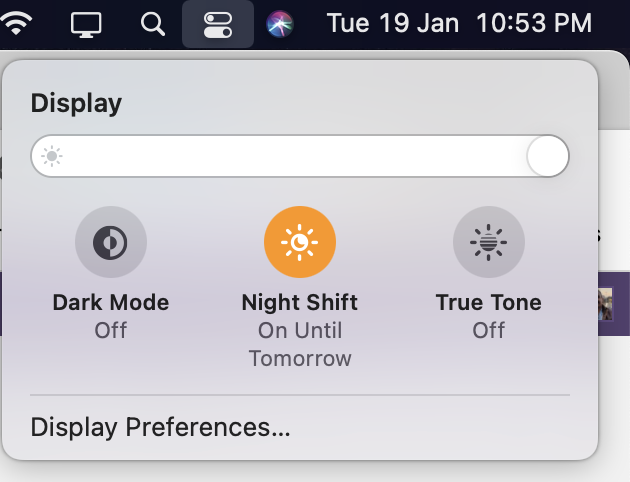Click the Dark Mode text label
Screen dimensions: 630x482
(x=111, y=302)
